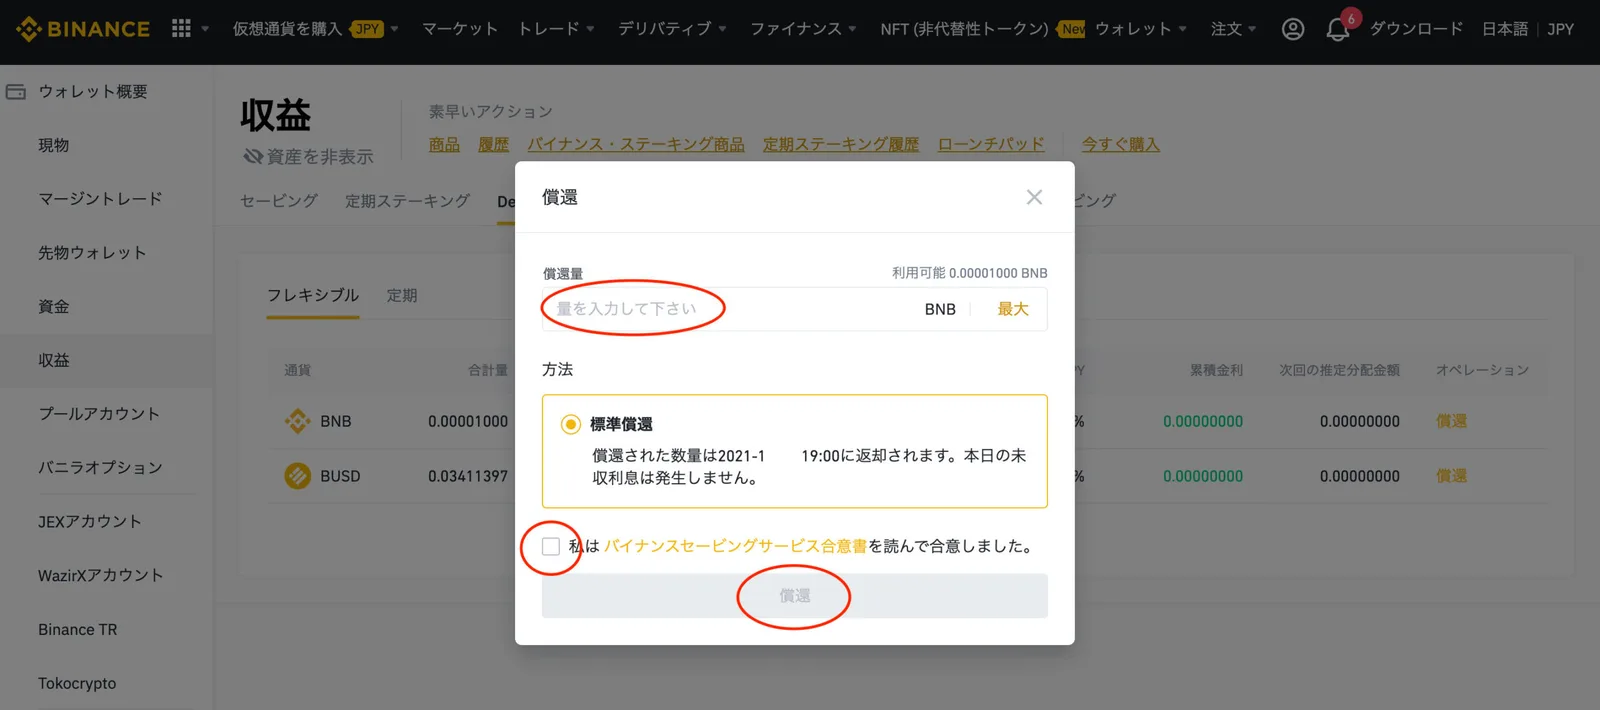
Task: Click 償還 in the BNB row
Action: [1451, 421]
